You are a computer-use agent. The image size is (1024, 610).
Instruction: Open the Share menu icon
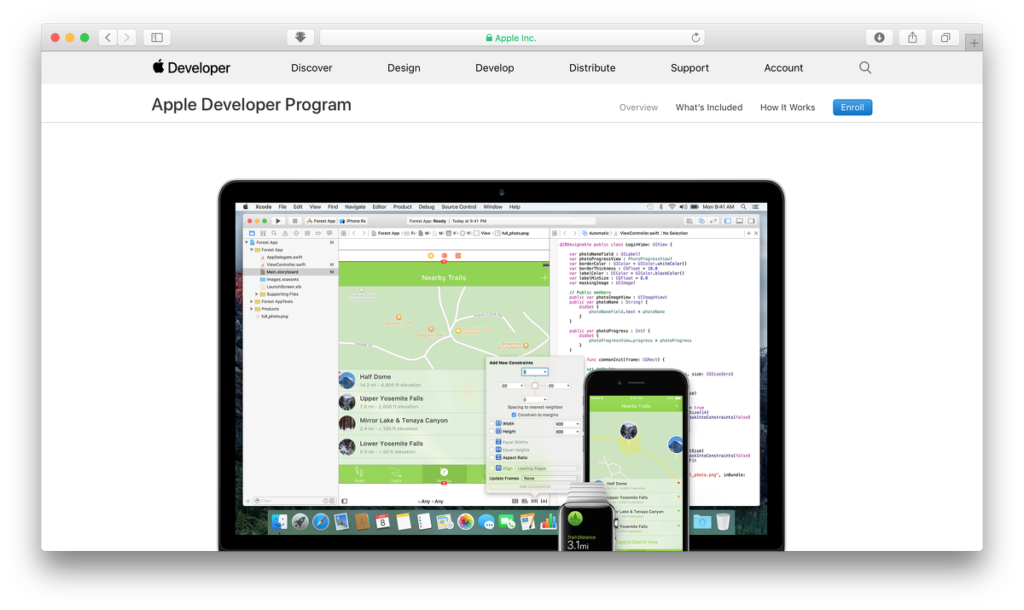[x=912, y=38]
